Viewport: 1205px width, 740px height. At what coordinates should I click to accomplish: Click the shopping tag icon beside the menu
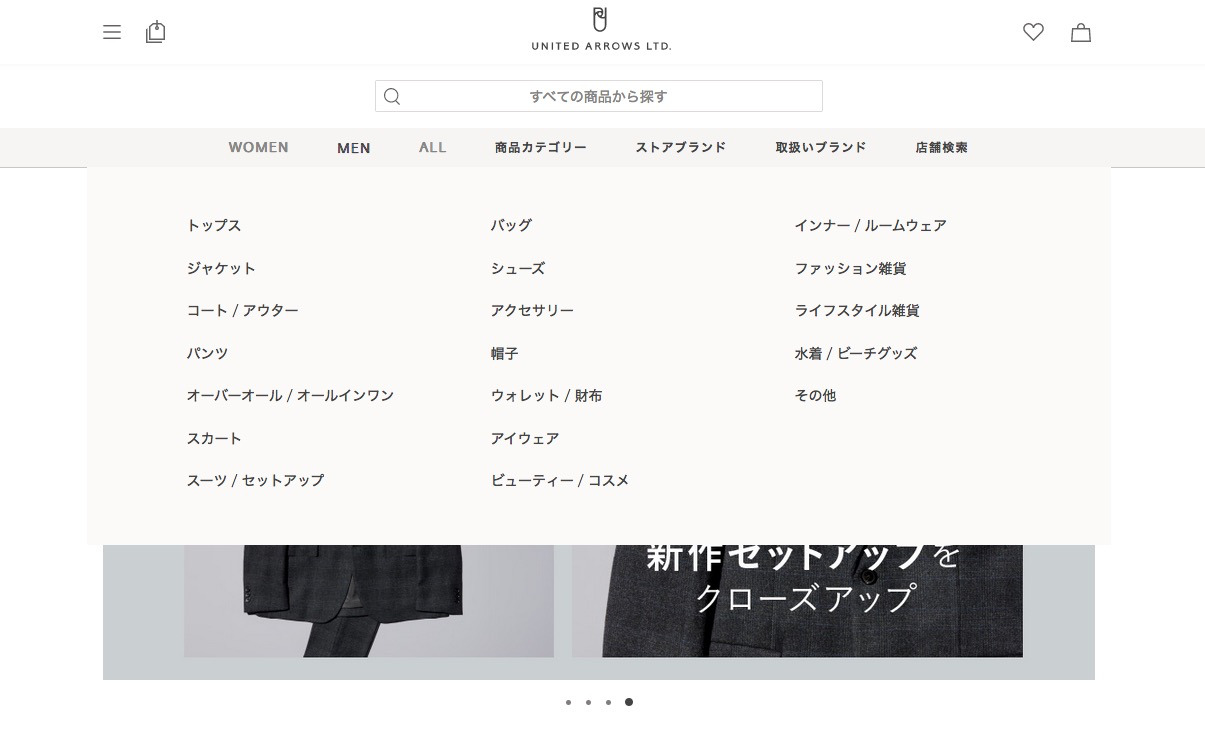point(155,32)
